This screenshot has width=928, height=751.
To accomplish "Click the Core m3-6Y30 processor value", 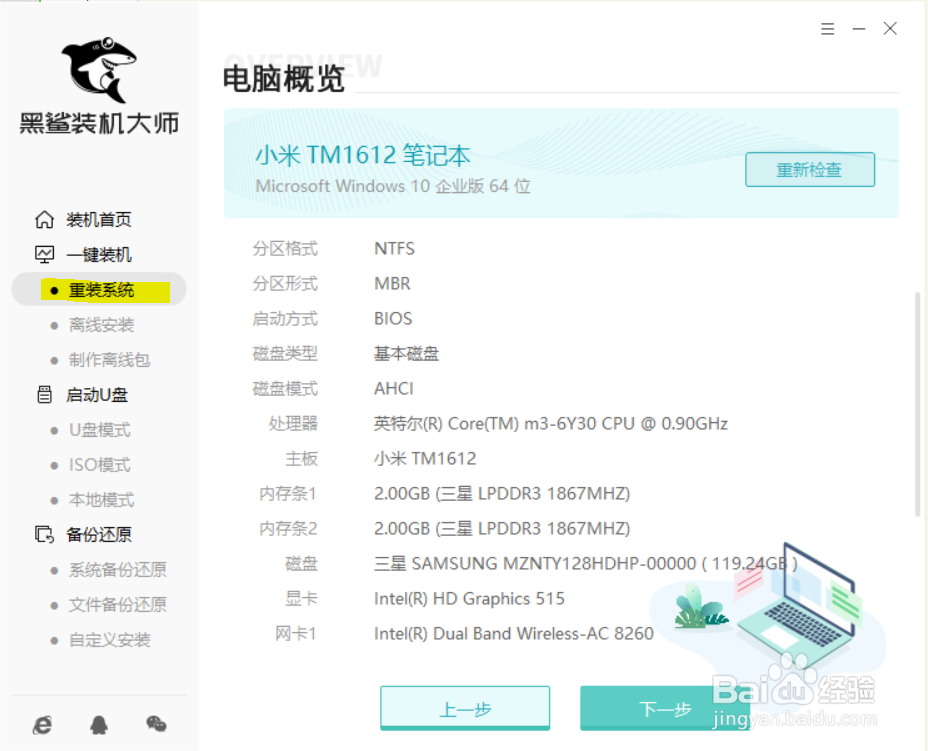I will [x=551, y=423].
